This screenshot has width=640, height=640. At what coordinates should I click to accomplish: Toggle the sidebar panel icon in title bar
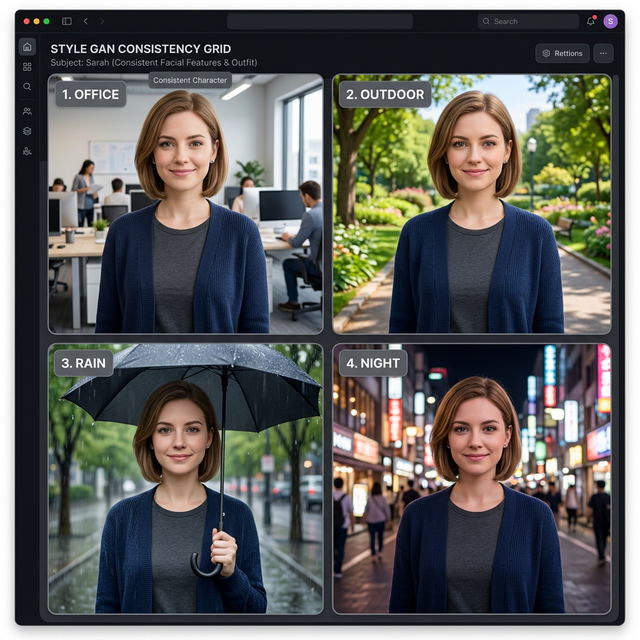pos(67,21)
